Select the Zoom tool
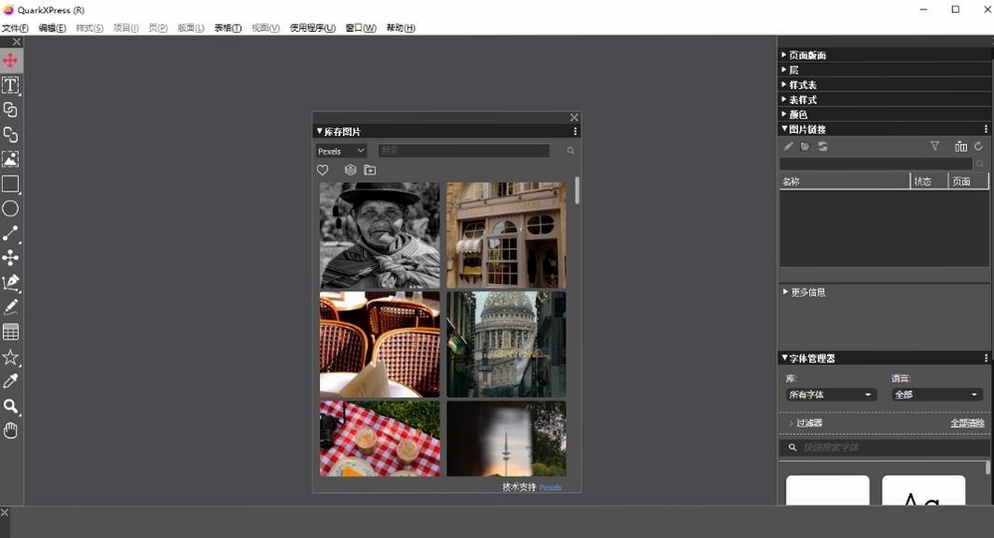994x538 pixels. pos(11,406)
